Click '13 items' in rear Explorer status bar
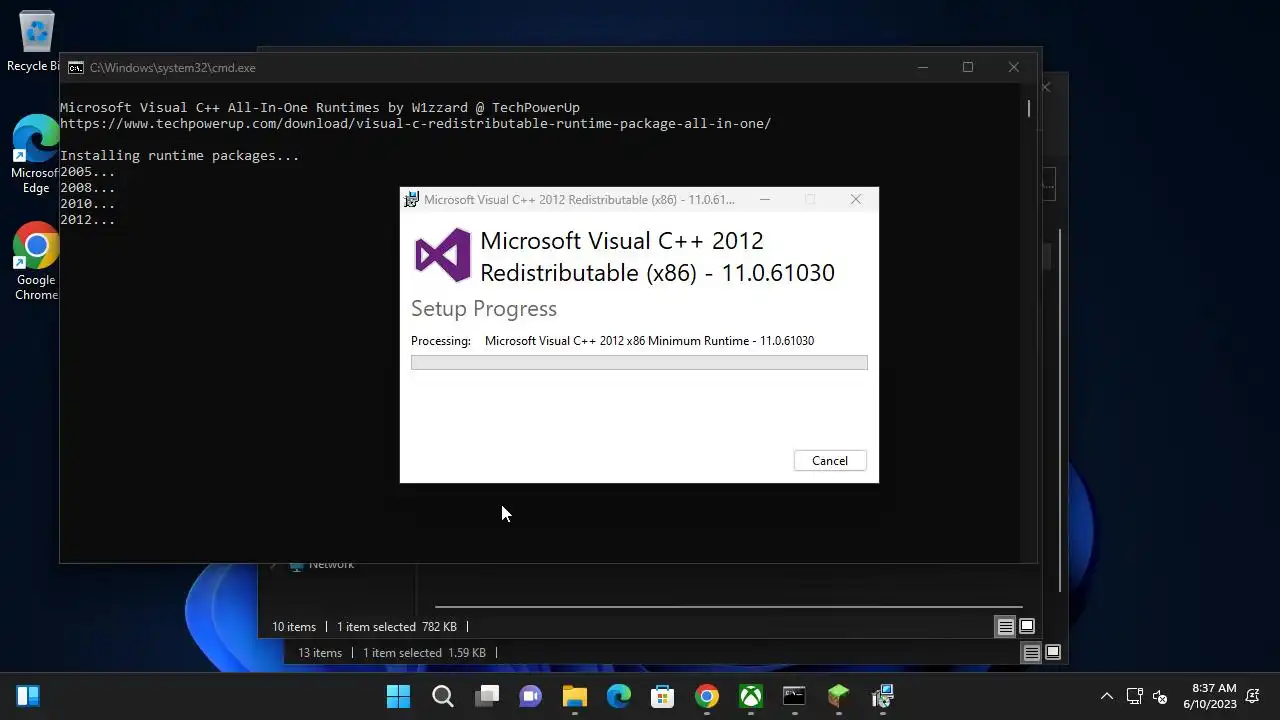This screenshot has height=720, width=1280. [320, 653]
